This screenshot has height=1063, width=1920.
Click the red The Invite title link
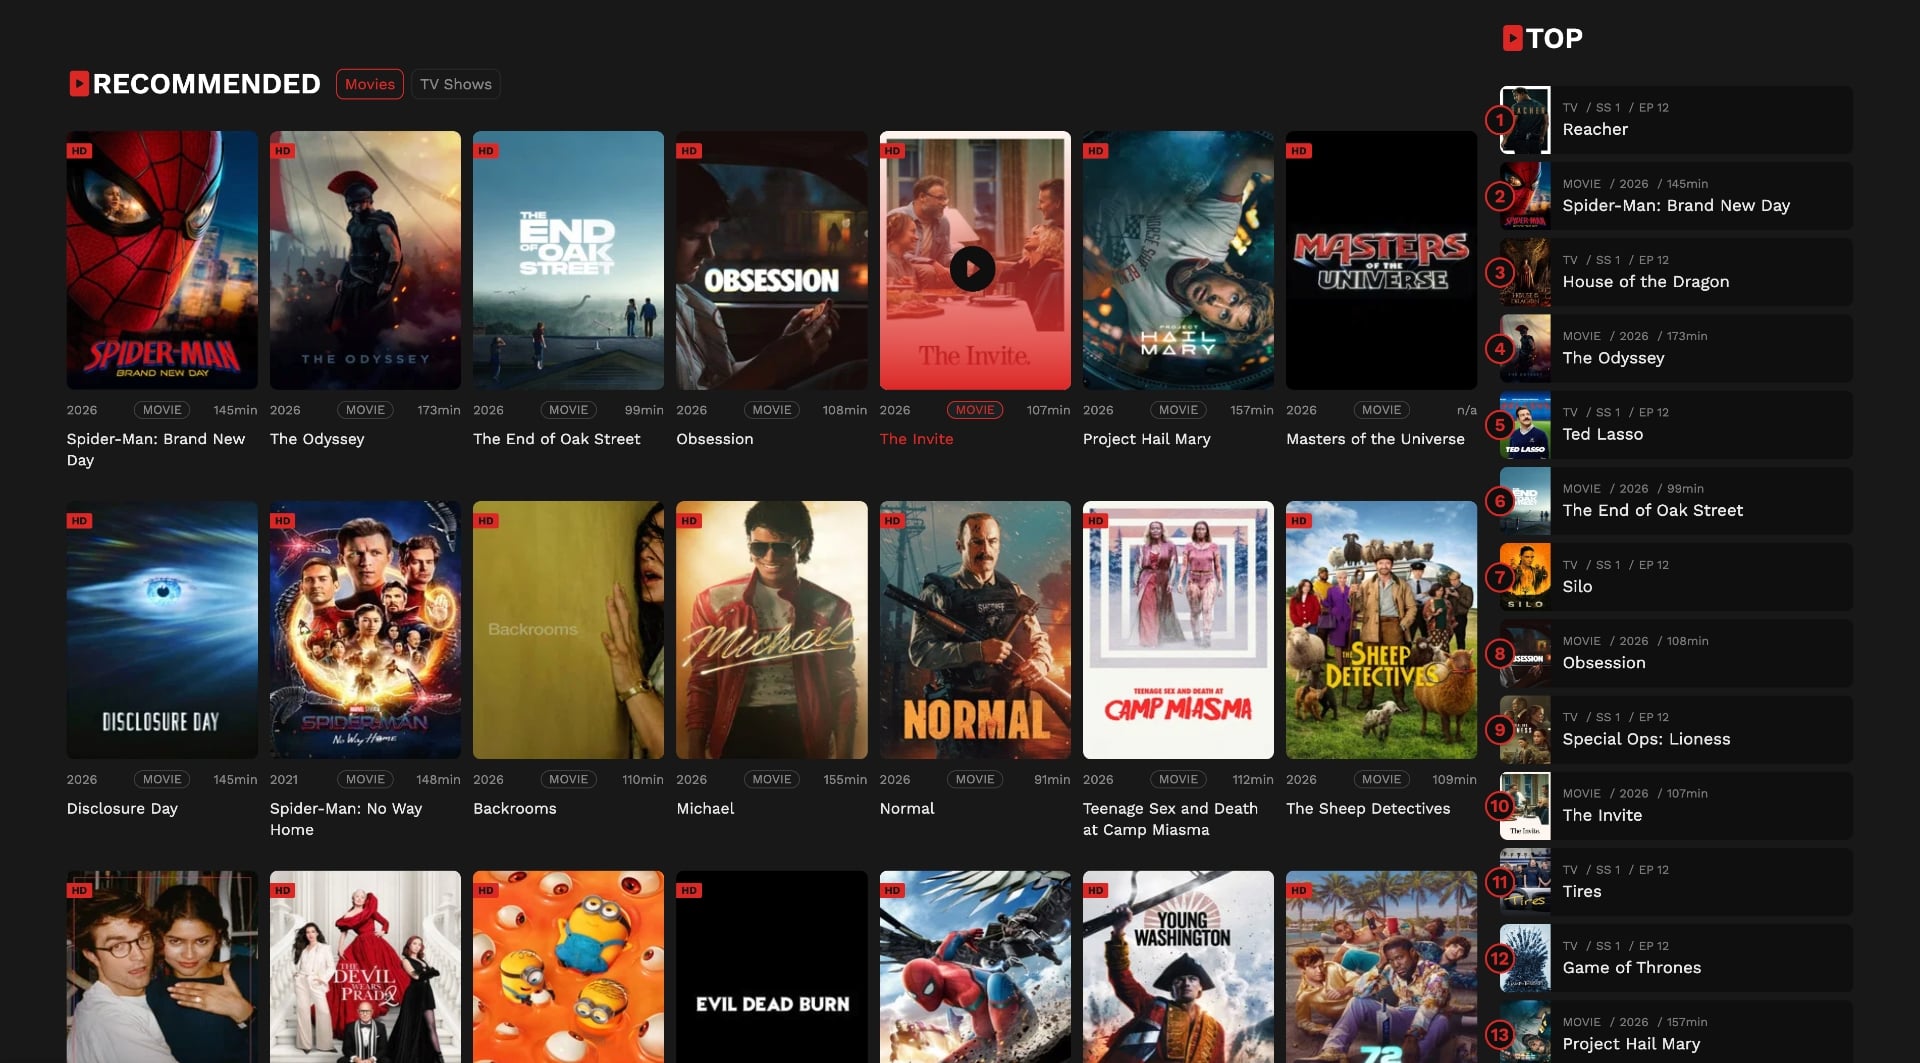point(916,439)
